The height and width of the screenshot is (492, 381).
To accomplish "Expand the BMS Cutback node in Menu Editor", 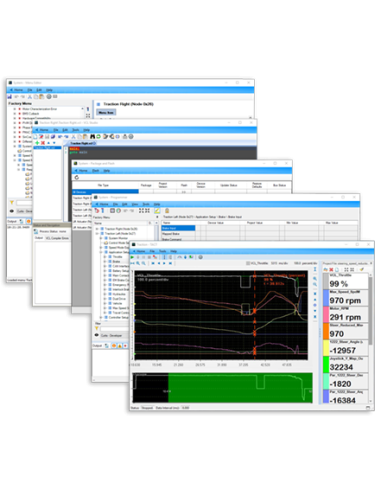I will click(15, 114).
